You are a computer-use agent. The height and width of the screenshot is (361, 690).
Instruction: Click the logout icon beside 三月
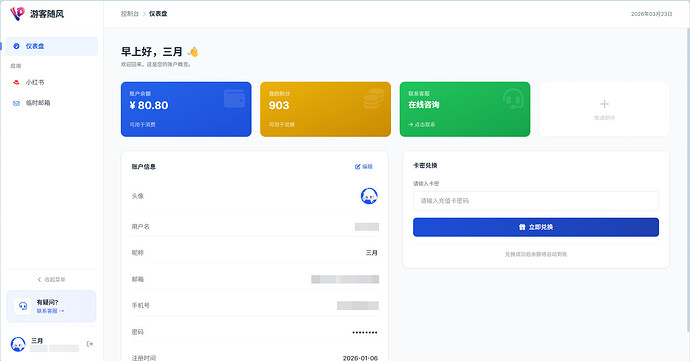click(x=90, y=344)
